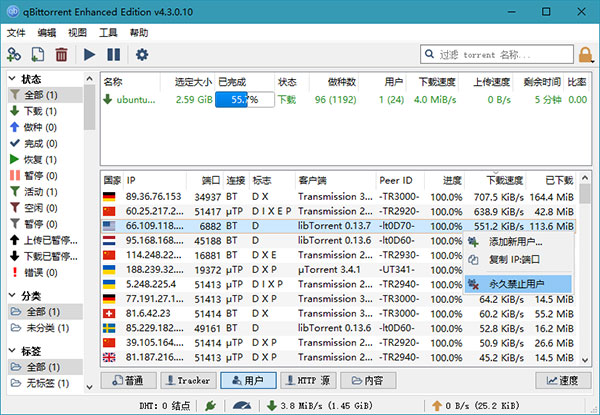Image resolution: width=600 pixels, height=415 pixels.
Task: Click the add torrent file icon
Action: (38, 54)
